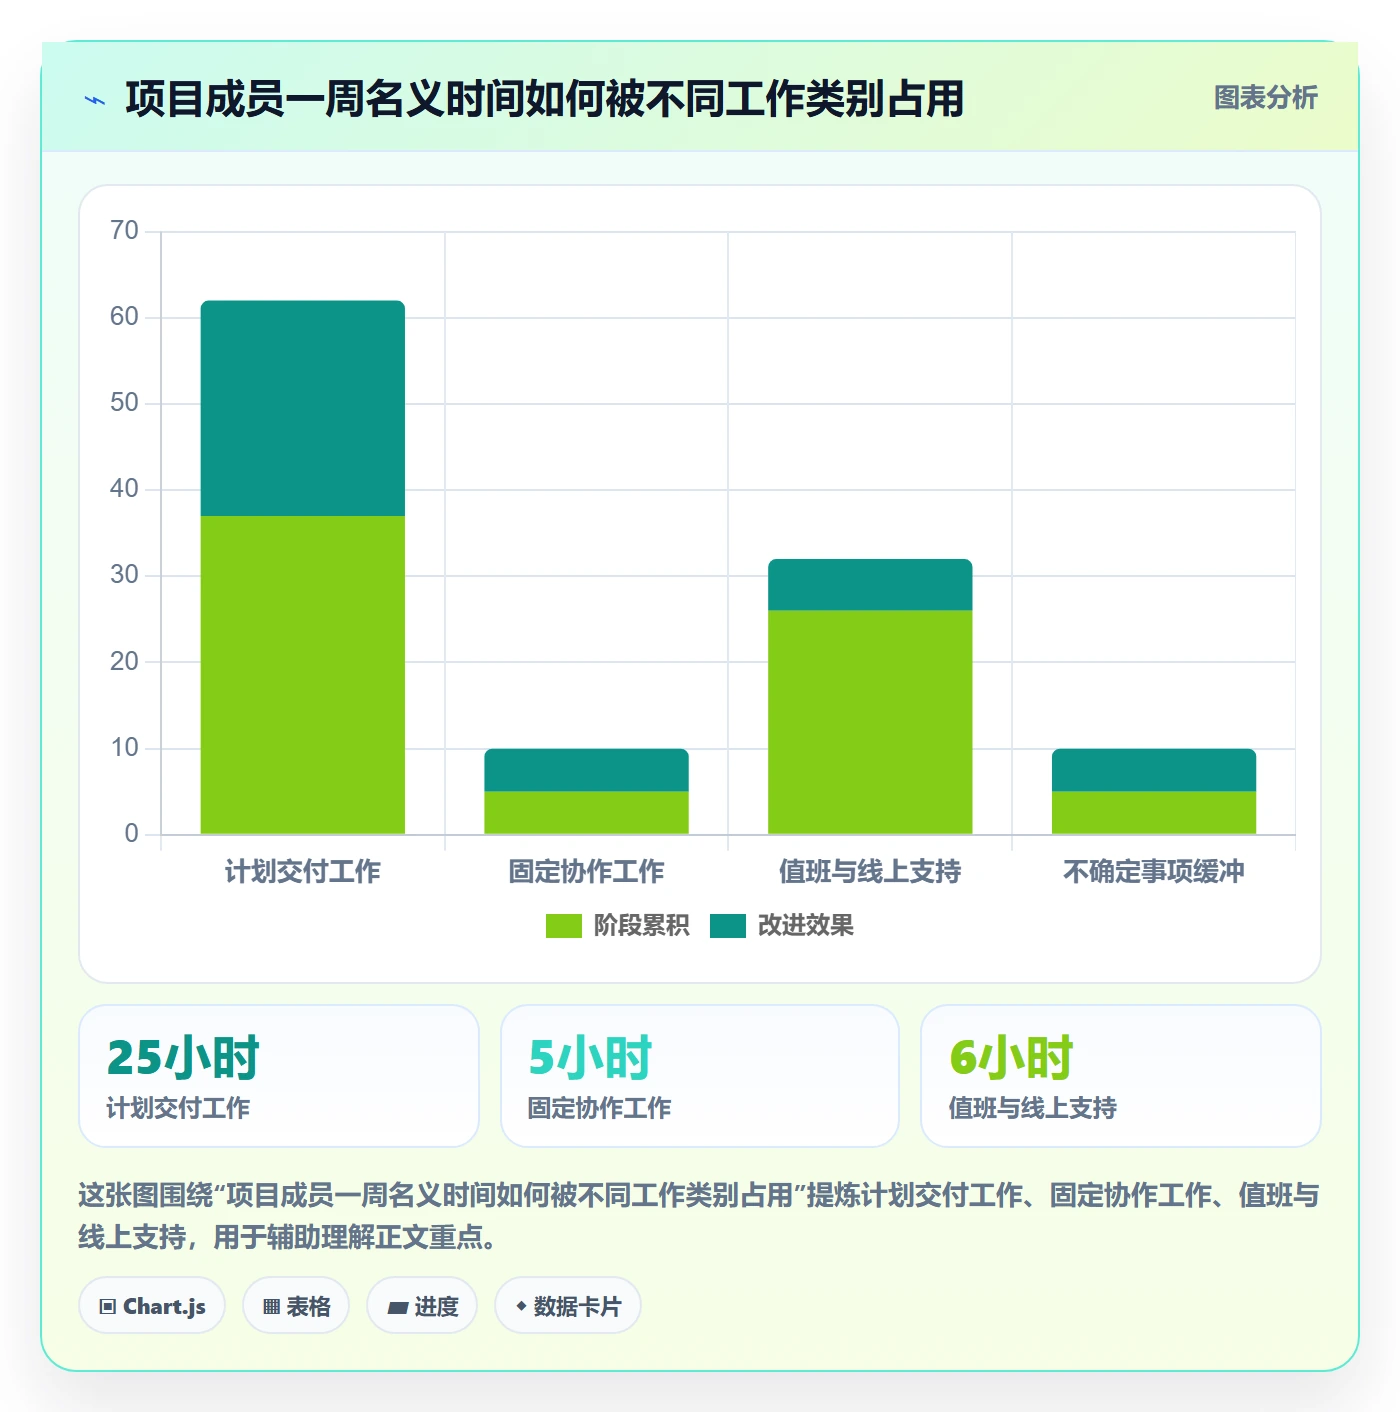This screenshot has width=1400, height=1412.
Task: Click the 固定协作工作 x-axis label
Action: 587,872
